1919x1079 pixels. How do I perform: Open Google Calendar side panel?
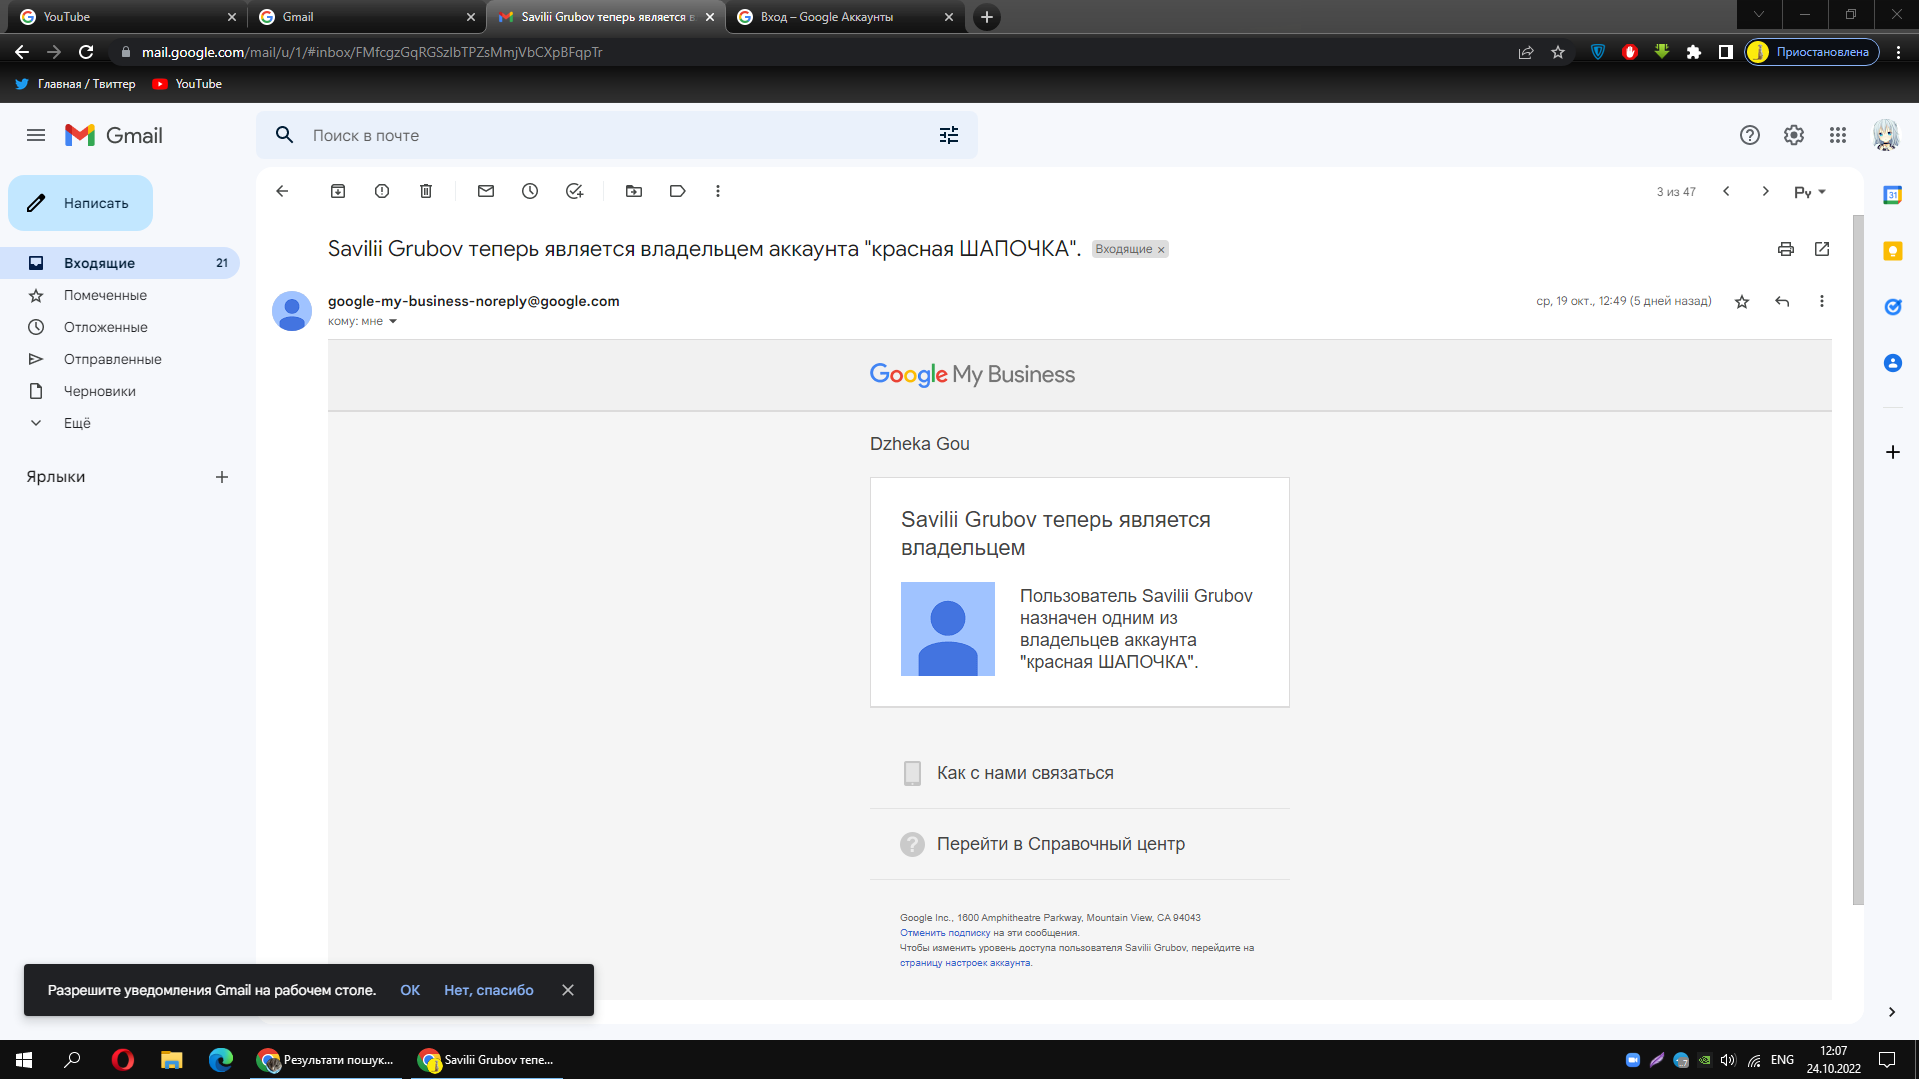[x=1893, y=195]
